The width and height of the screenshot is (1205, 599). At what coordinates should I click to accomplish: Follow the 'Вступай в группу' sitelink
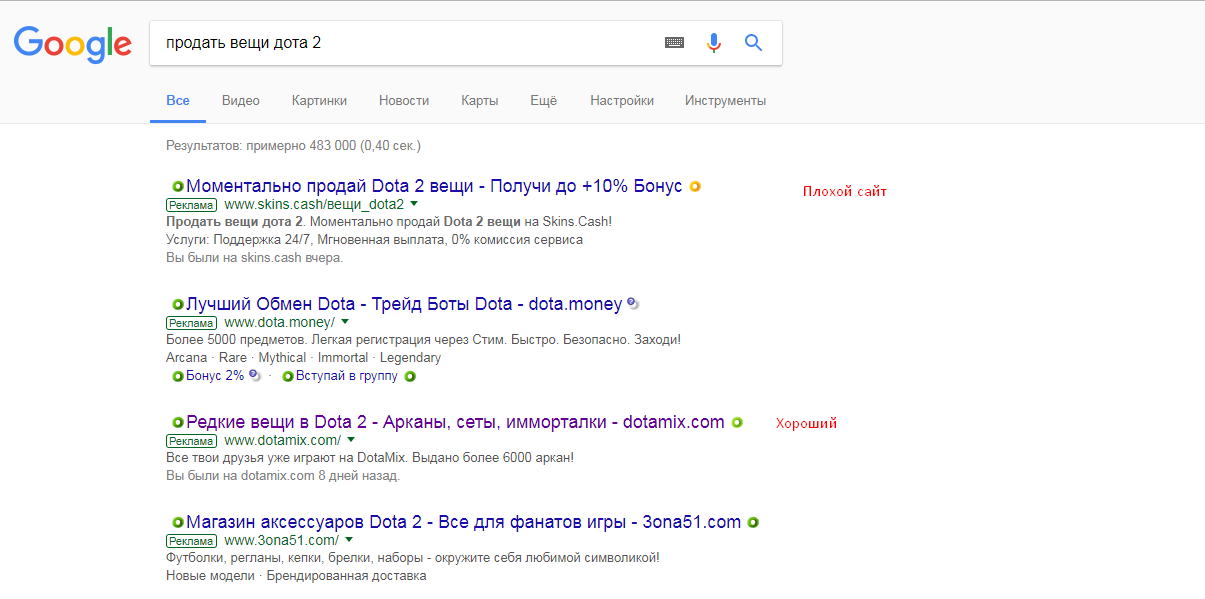[347, 376]
